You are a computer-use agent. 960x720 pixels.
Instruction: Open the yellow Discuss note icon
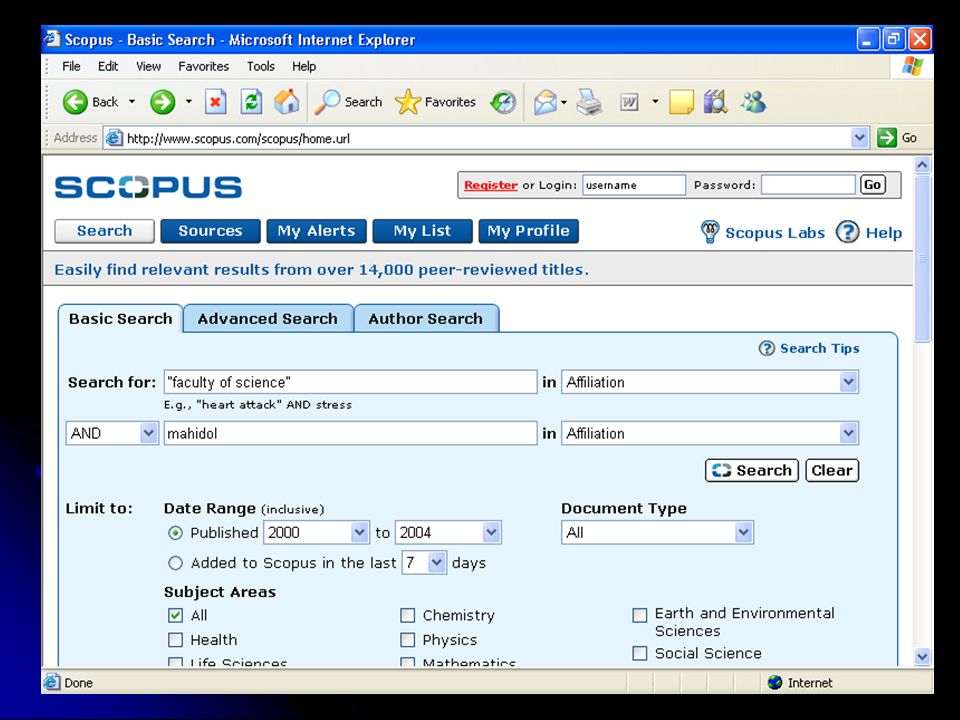(681, 102)
